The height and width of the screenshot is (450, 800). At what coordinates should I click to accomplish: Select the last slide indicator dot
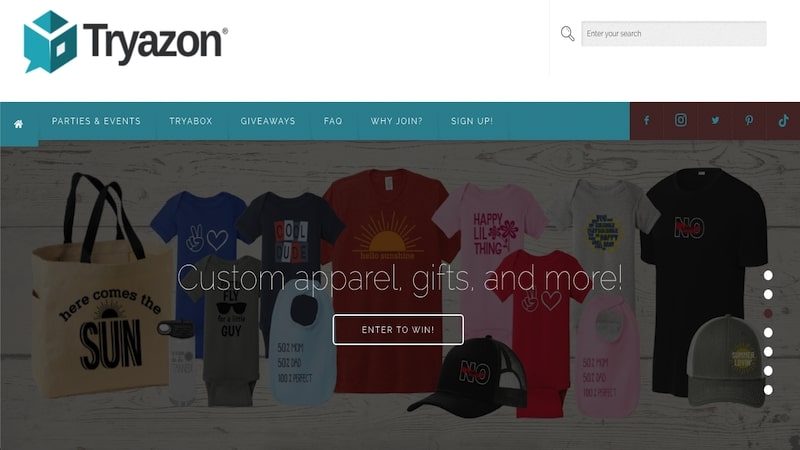[768, 390]
